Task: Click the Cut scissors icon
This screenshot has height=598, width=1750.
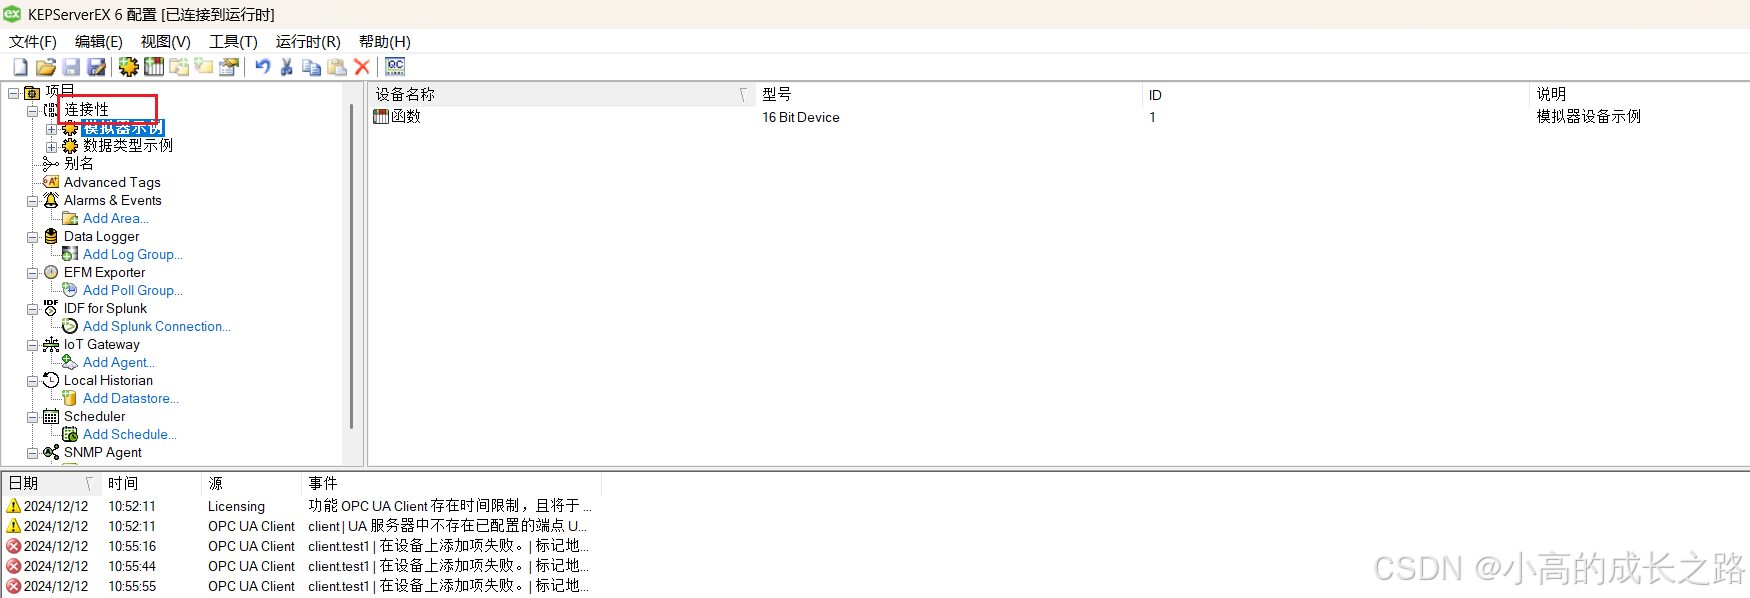Action: pos(287,67)
